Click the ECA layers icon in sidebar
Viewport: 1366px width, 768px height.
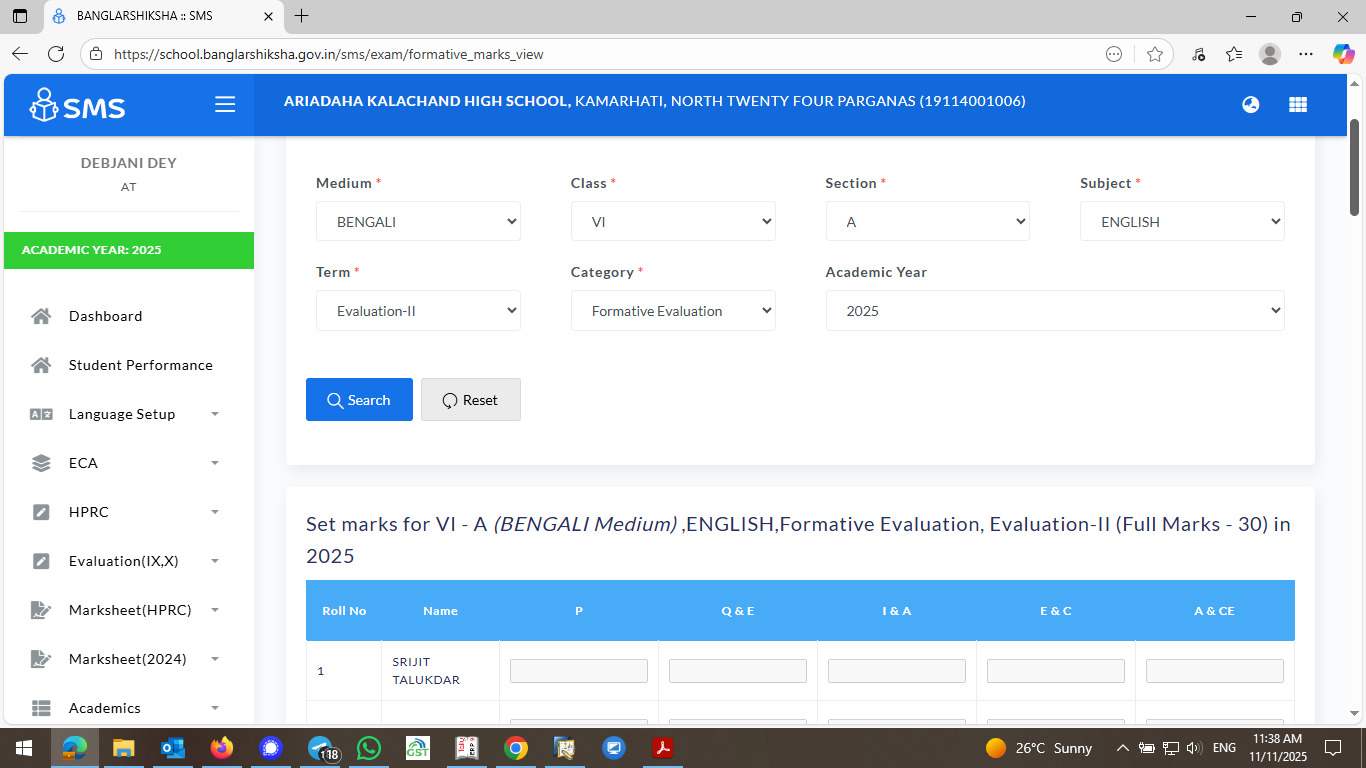point(41,463)
